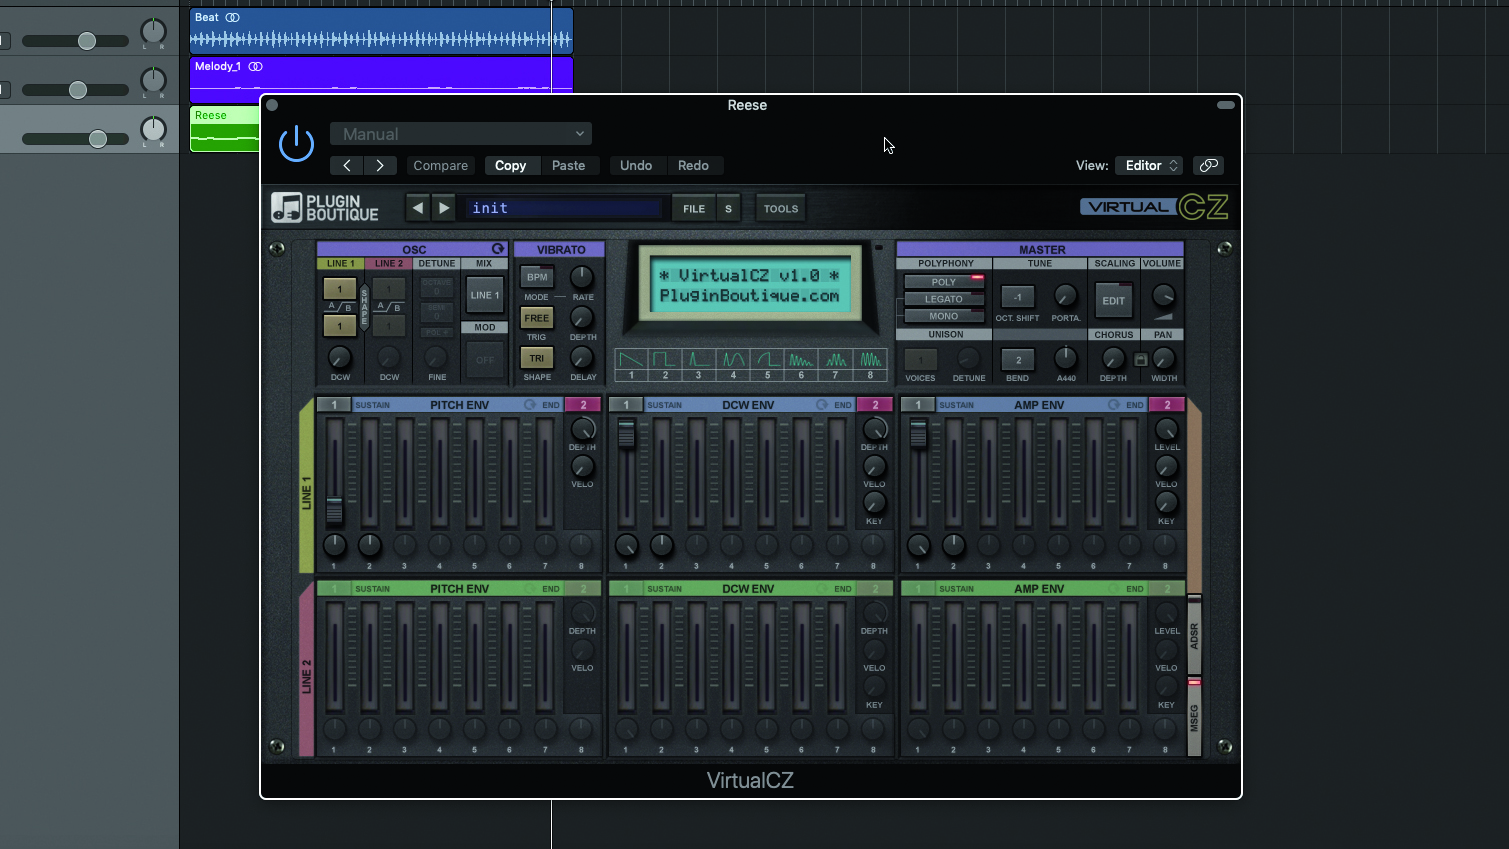Viewport: 1509px width, 849px height.
Task: Open Line 1 first shape selector
Action: coord(340,288)
